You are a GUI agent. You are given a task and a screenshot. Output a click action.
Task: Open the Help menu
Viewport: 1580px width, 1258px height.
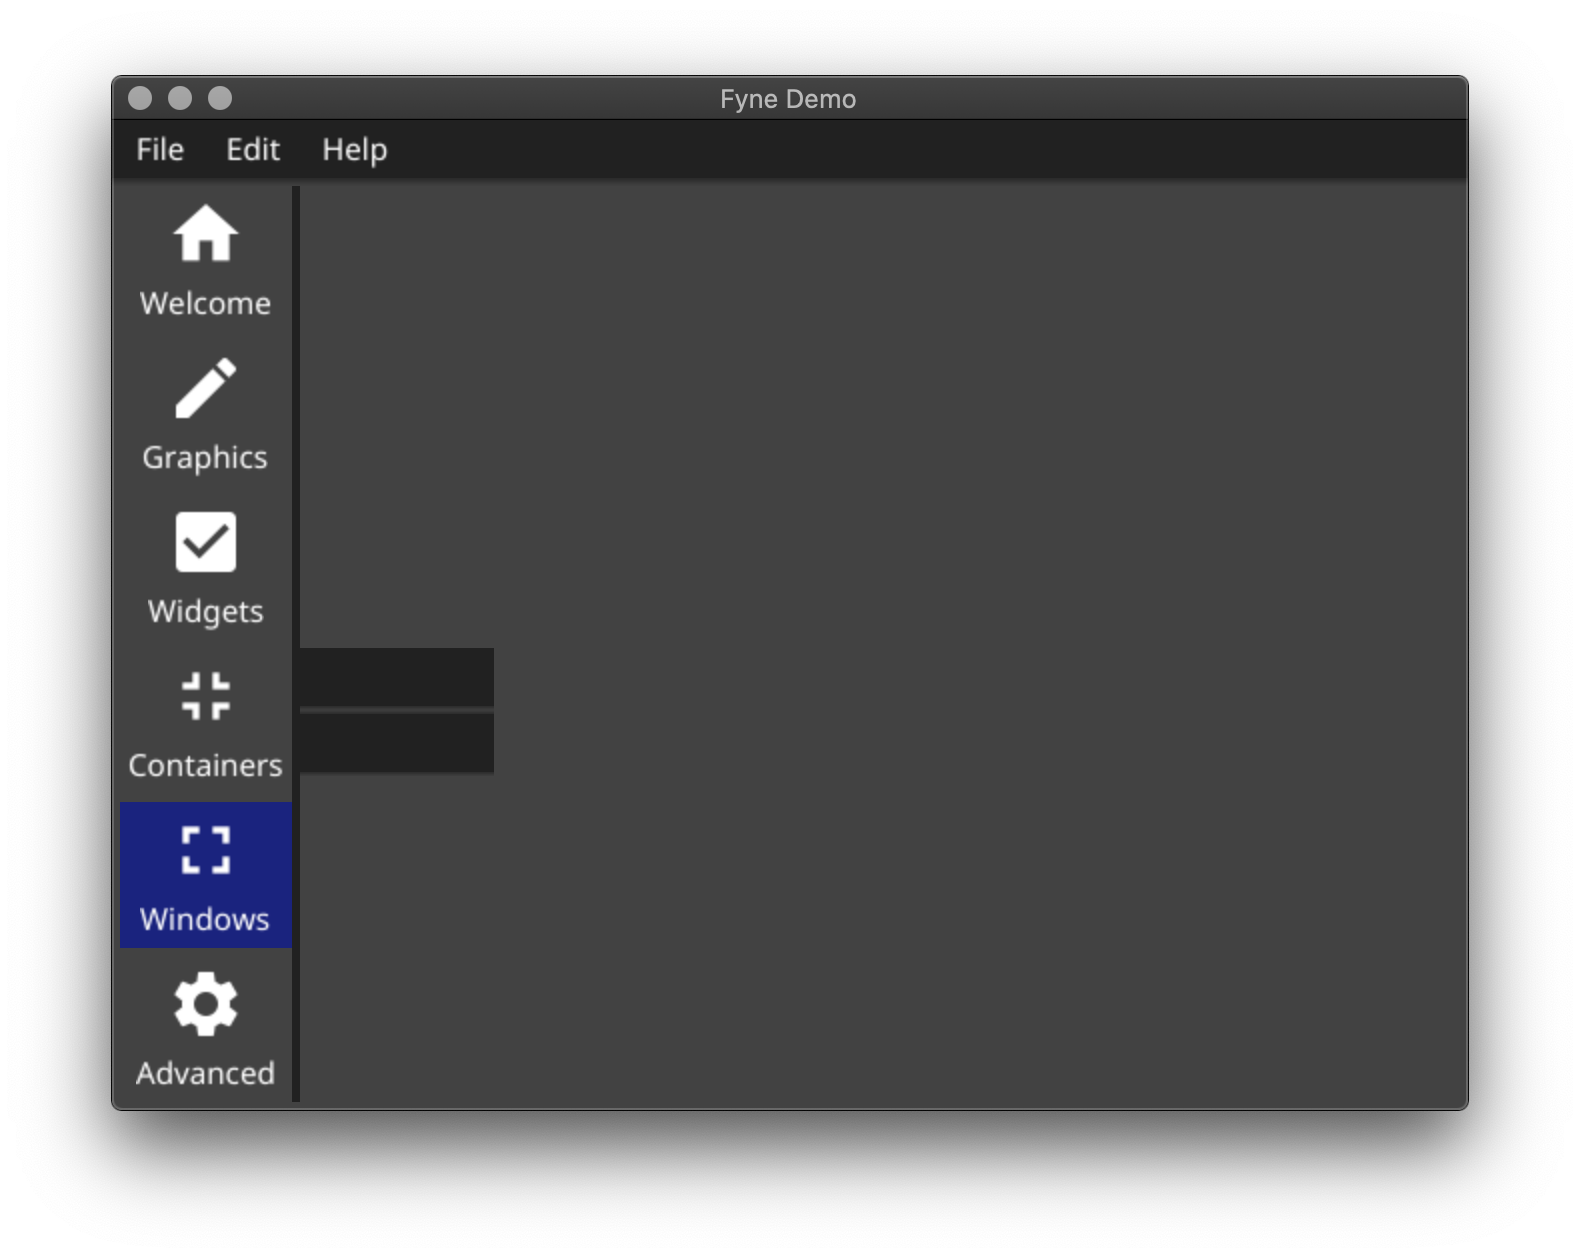[x=354, y=150]
